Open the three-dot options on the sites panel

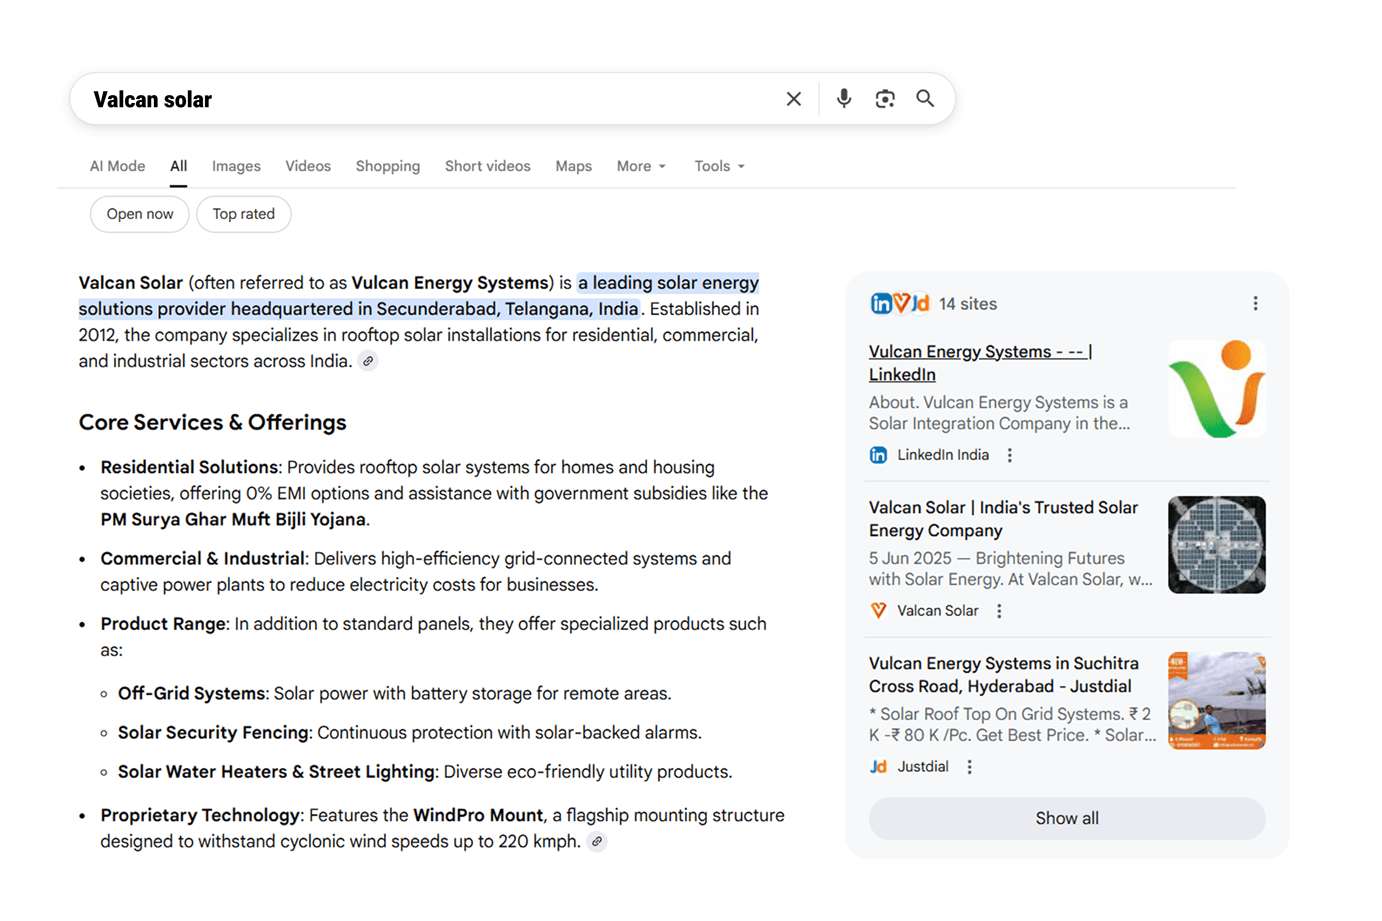(x=1255, y=302)
